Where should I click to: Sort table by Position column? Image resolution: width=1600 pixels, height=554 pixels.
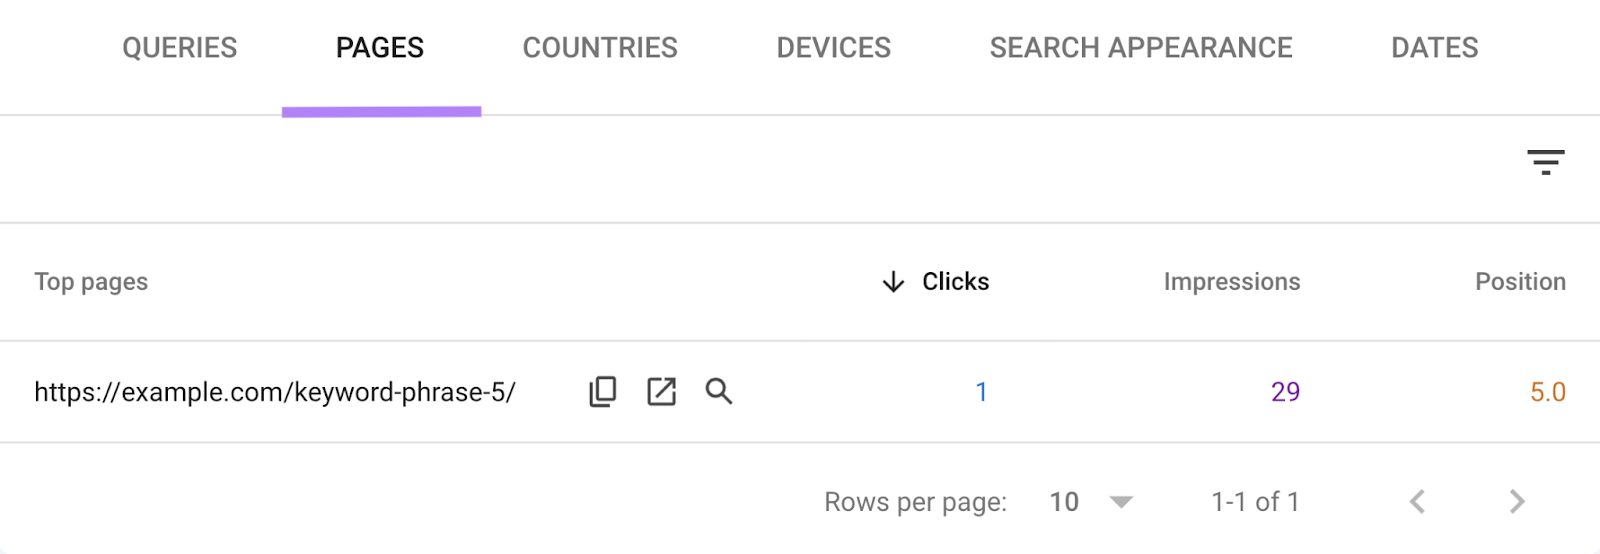(1520, 282)
